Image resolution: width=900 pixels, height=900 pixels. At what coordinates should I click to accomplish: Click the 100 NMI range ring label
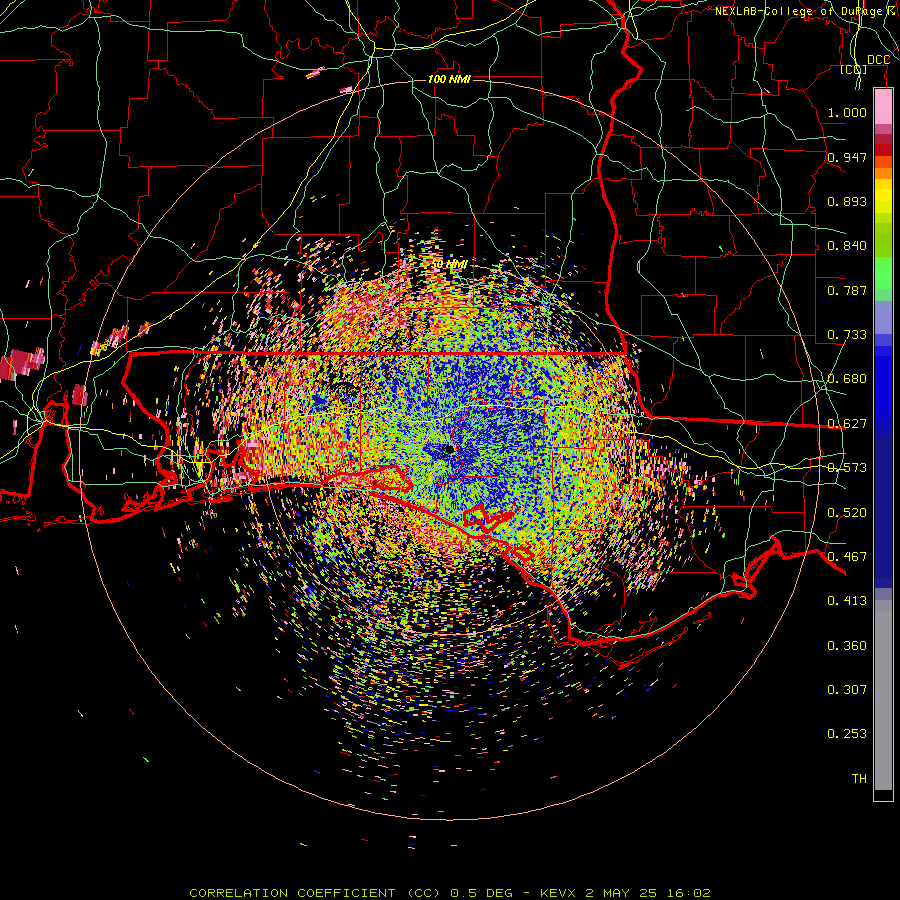(449, 79)
